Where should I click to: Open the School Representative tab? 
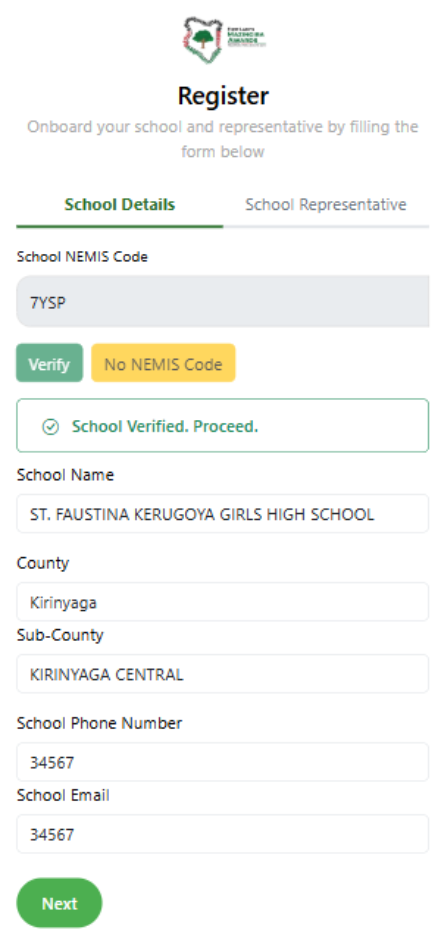coord(326,205)
